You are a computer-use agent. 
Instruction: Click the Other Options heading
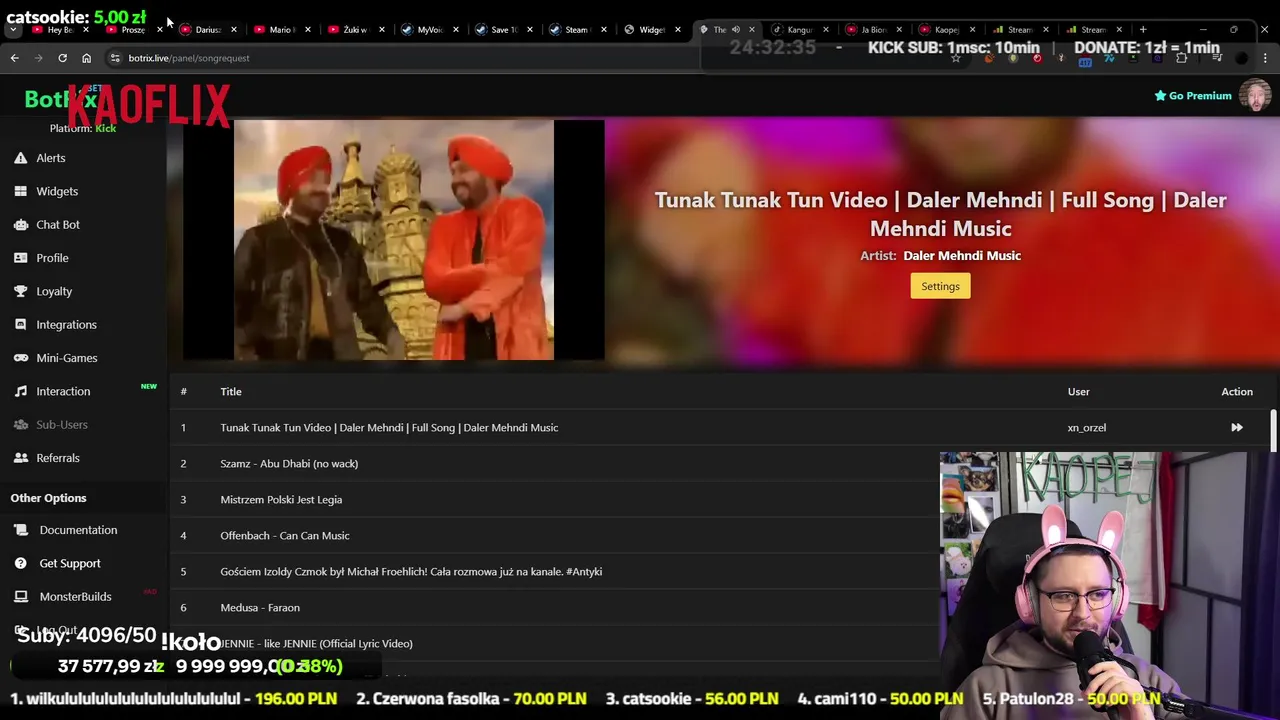(x=48, y=498)
